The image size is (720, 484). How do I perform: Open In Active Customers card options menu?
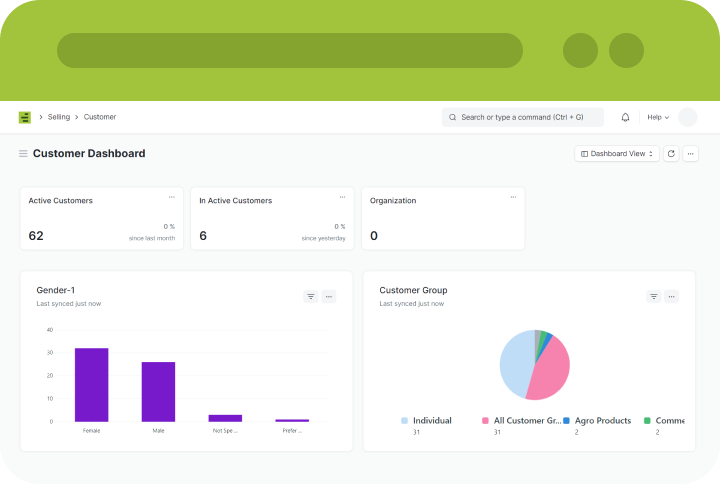pos(342,197)
